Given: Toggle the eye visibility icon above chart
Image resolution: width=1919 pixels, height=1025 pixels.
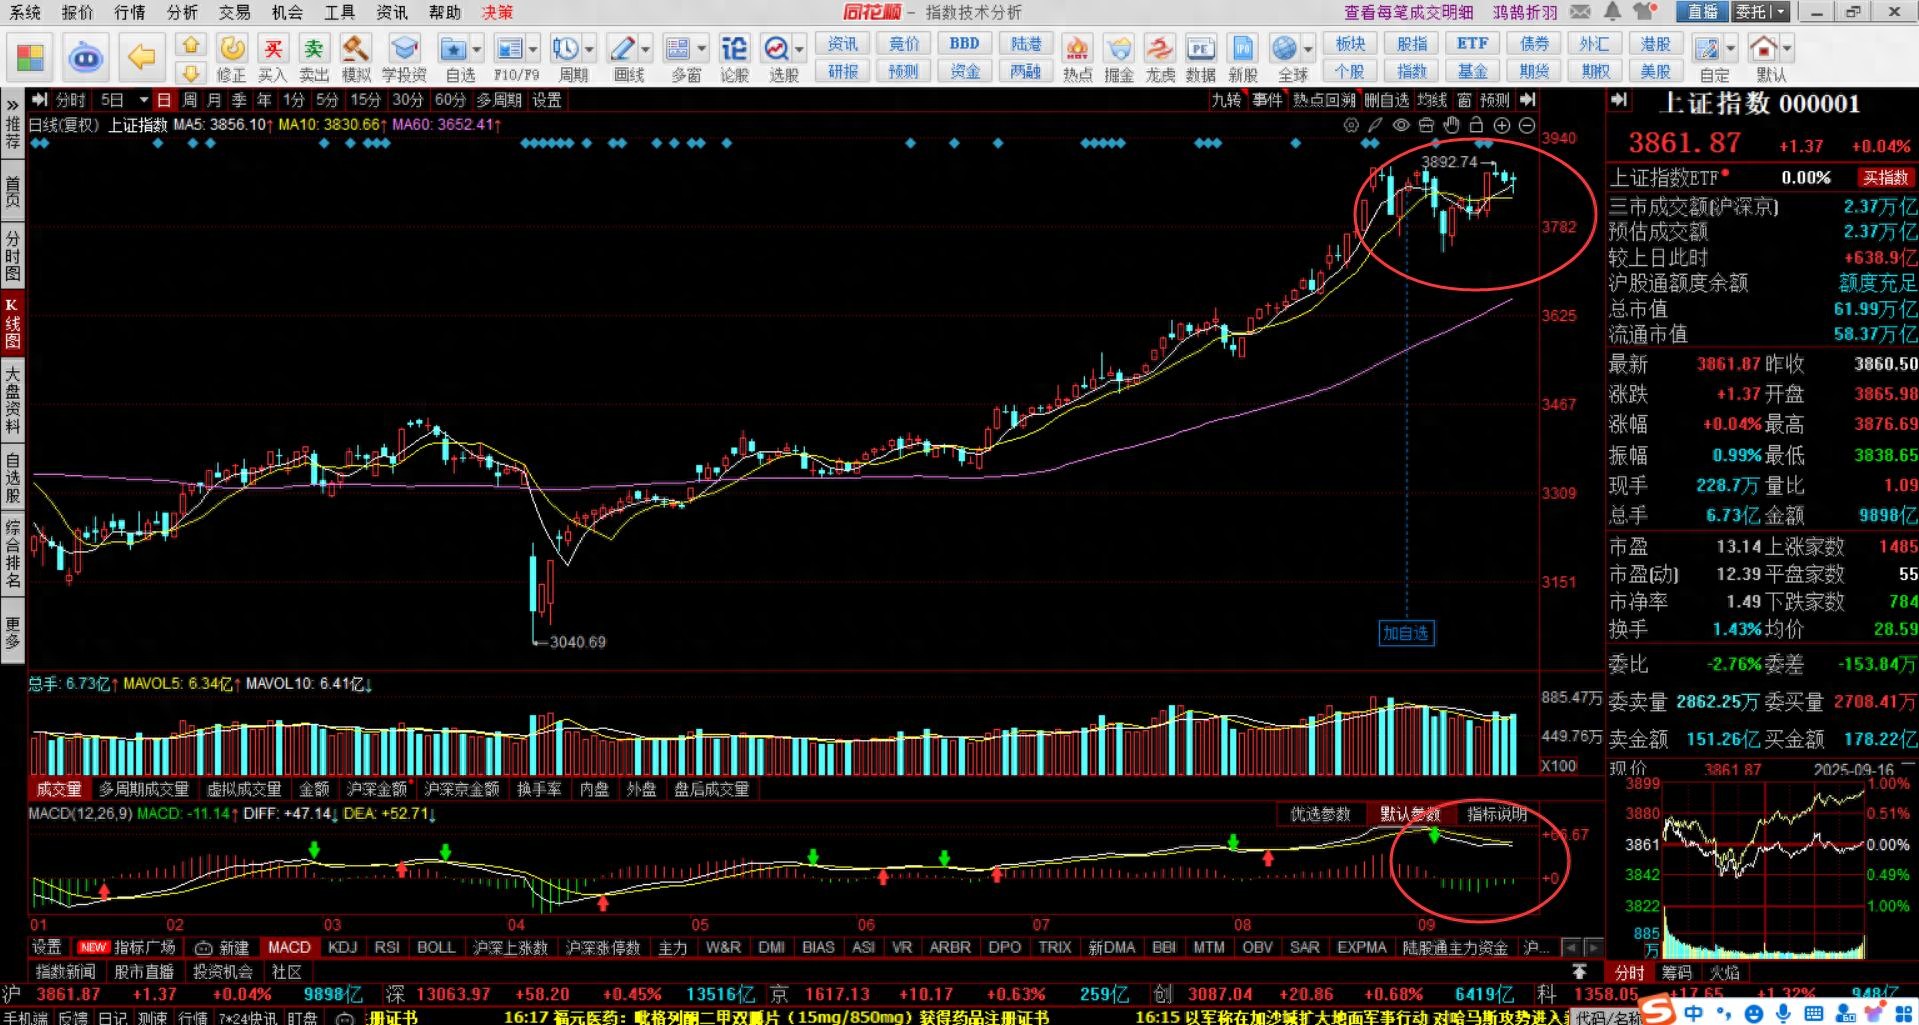Looking at the screenshot, I should [x=1401, y=125].
